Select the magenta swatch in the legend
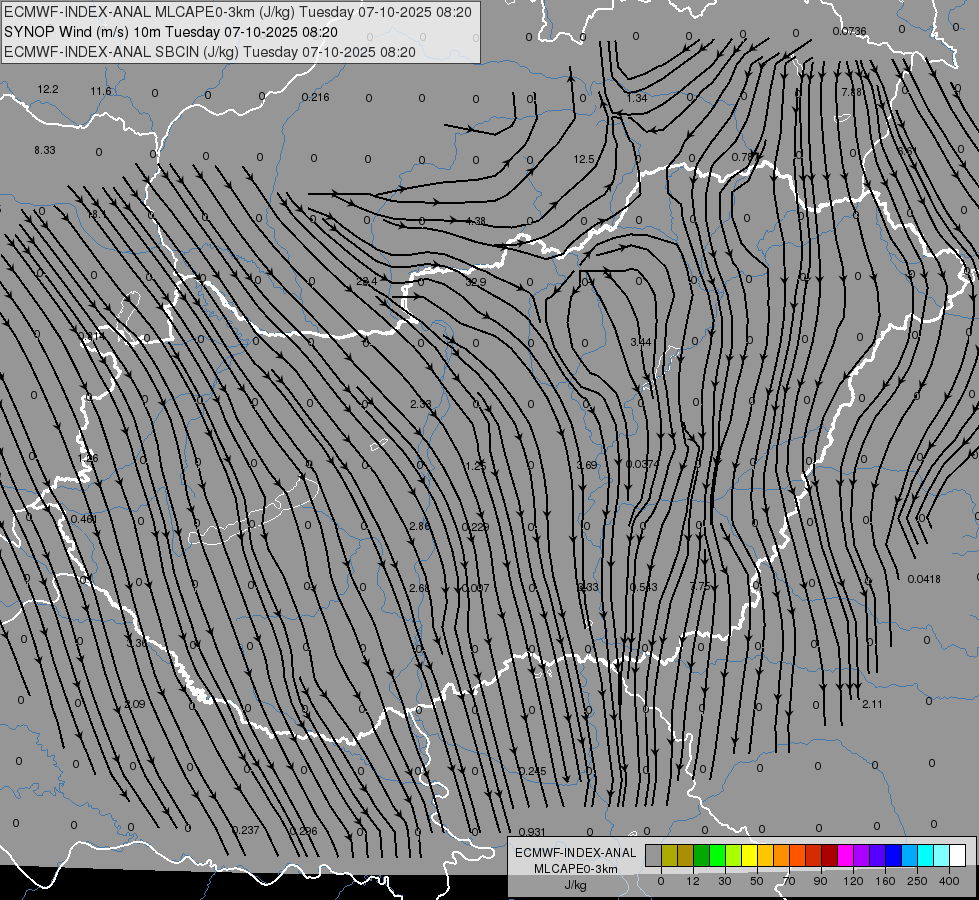This screenshot has width=979, height=900. click(x=845, y=855)
